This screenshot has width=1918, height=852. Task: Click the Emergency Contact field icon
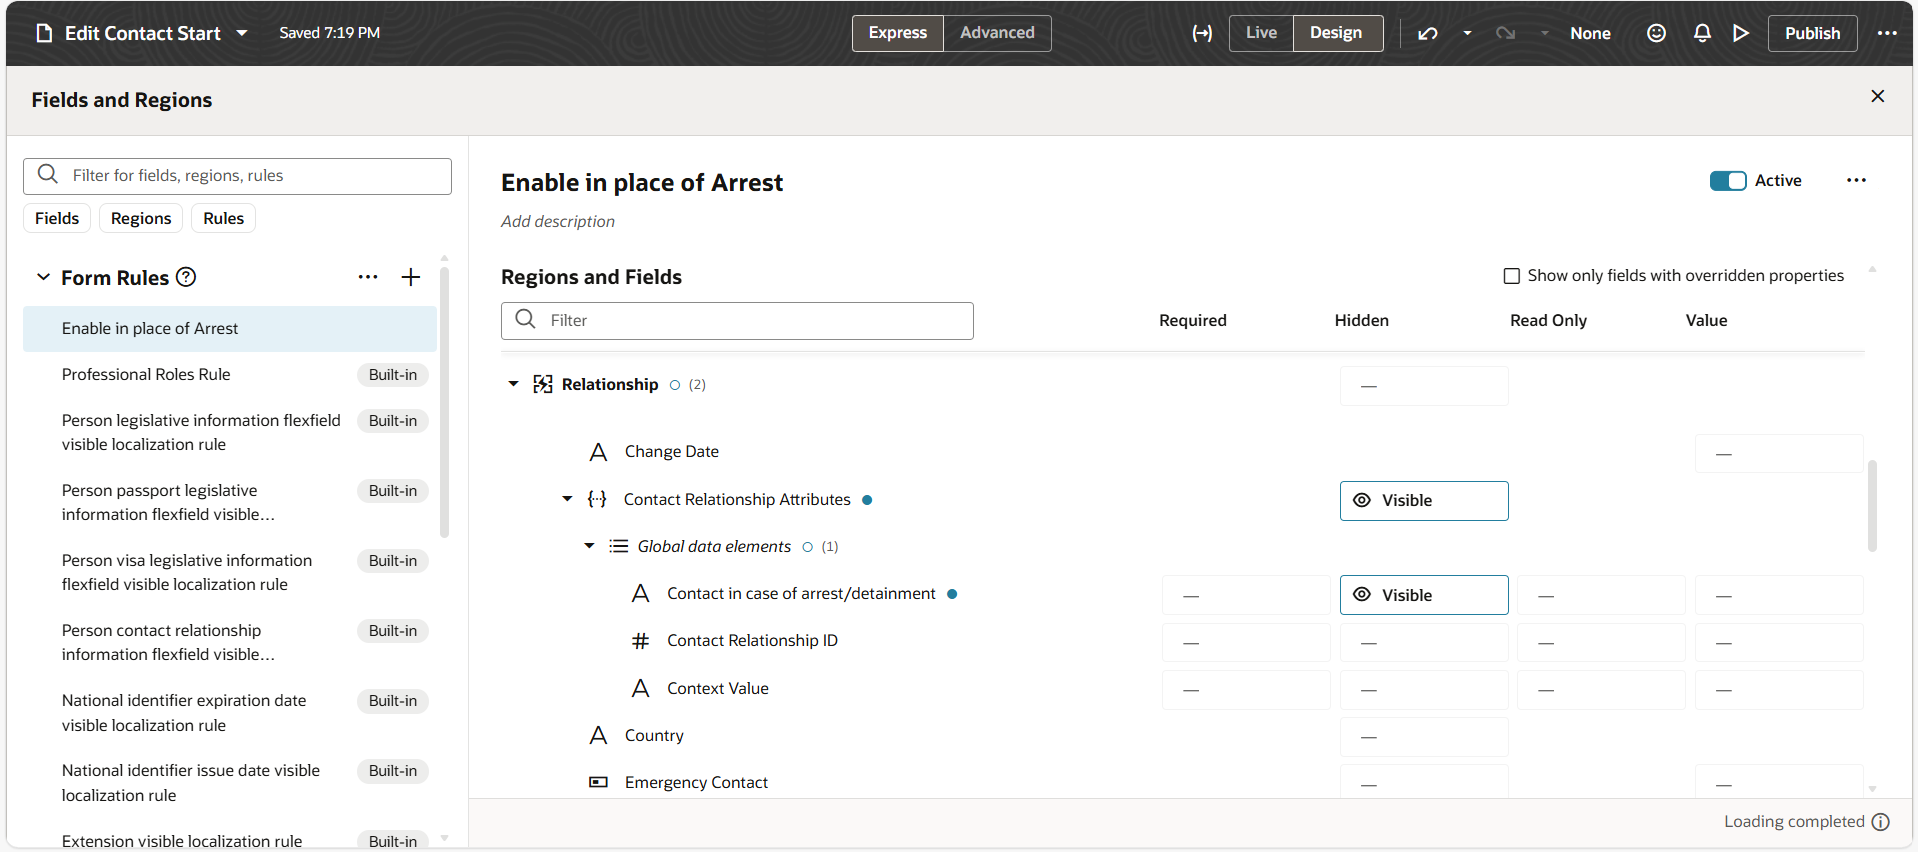tap(599, 782)
